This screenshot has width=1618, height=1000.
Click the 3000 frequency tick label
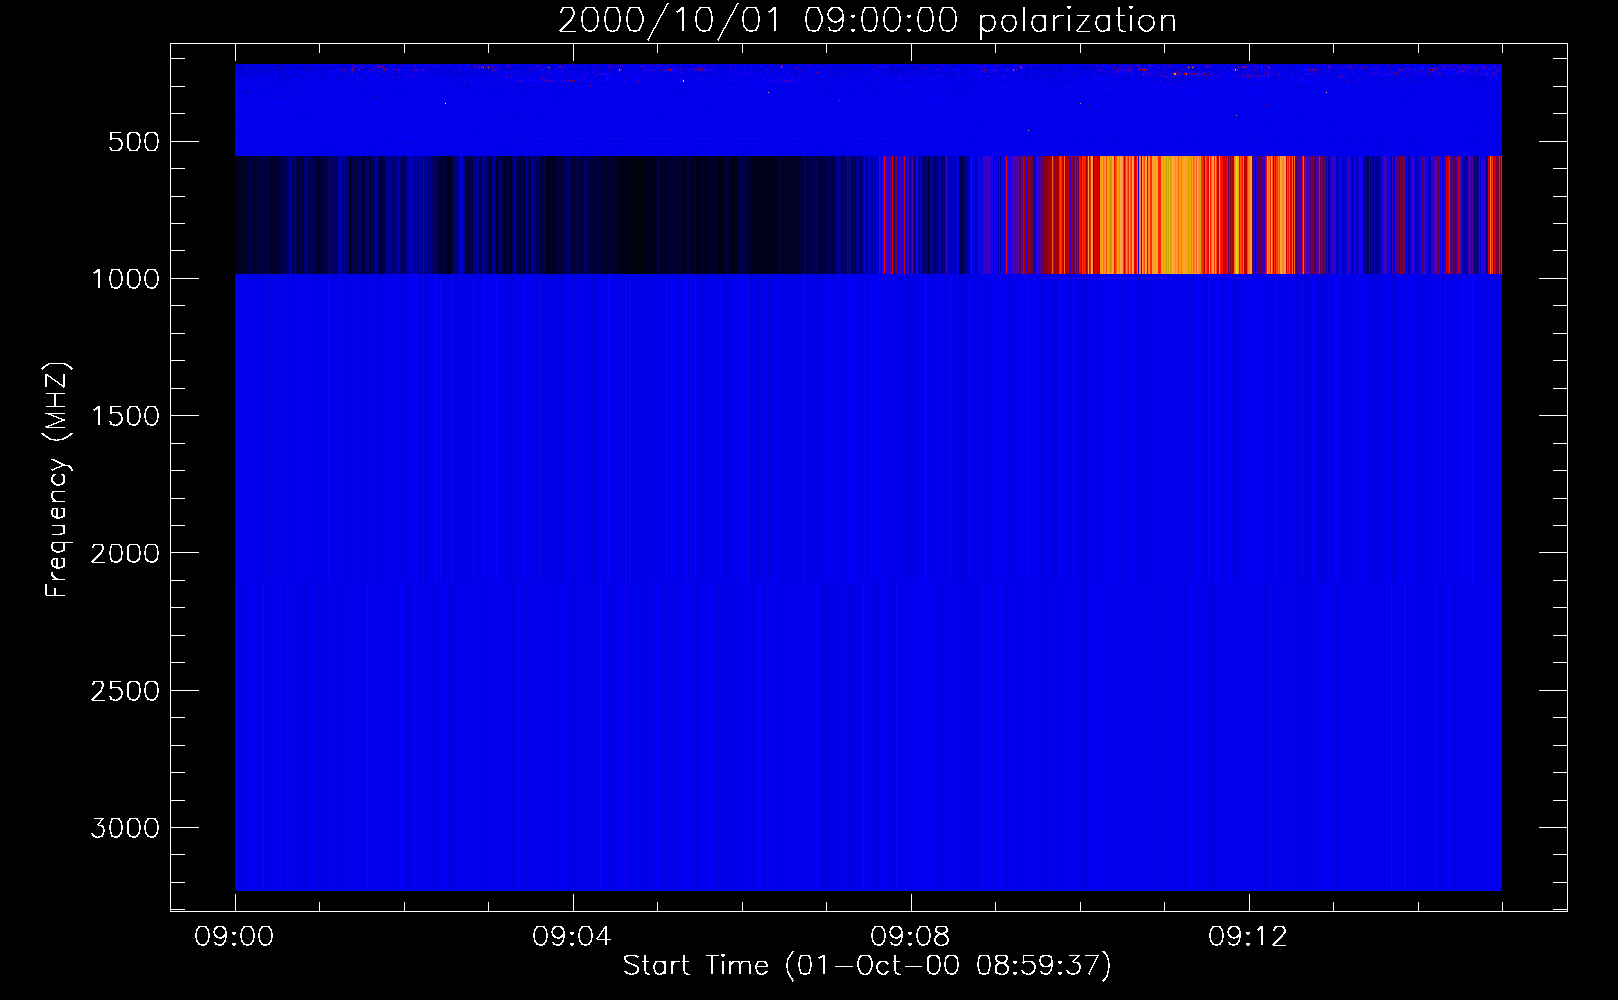pyautogui.click(x=125, y=828)
